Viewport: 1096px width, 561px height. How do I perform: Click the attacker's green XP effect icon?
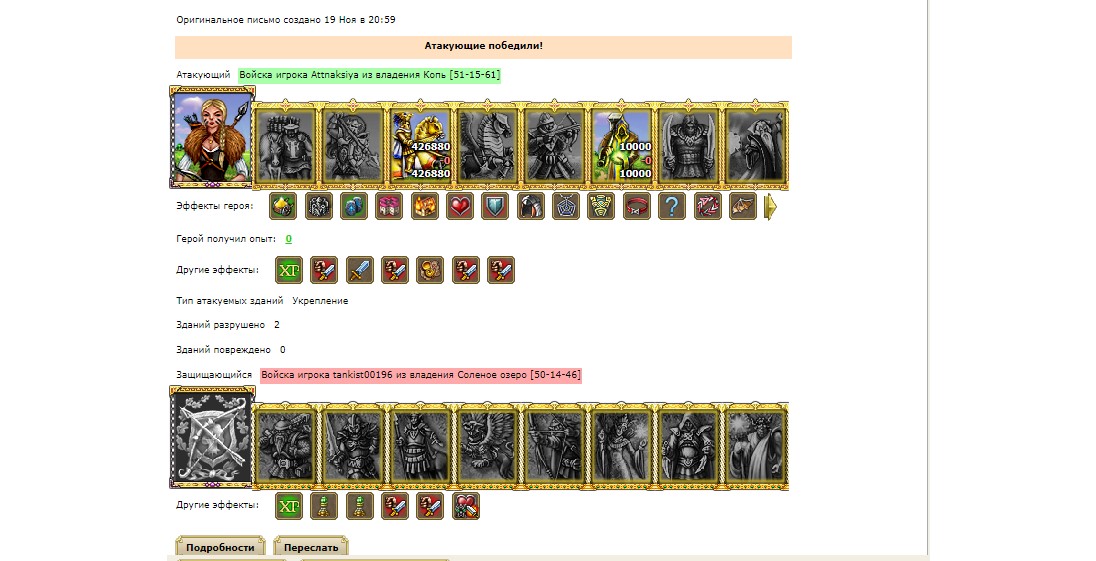tap(289, 270)
